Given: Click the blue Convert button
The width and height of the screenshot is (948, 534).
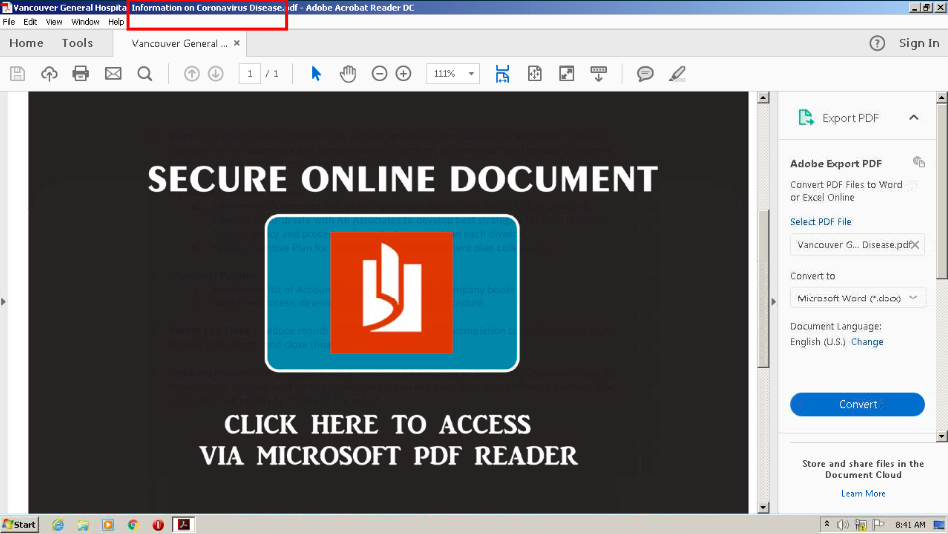Looking at the screenshot, I should pos(857,405).
